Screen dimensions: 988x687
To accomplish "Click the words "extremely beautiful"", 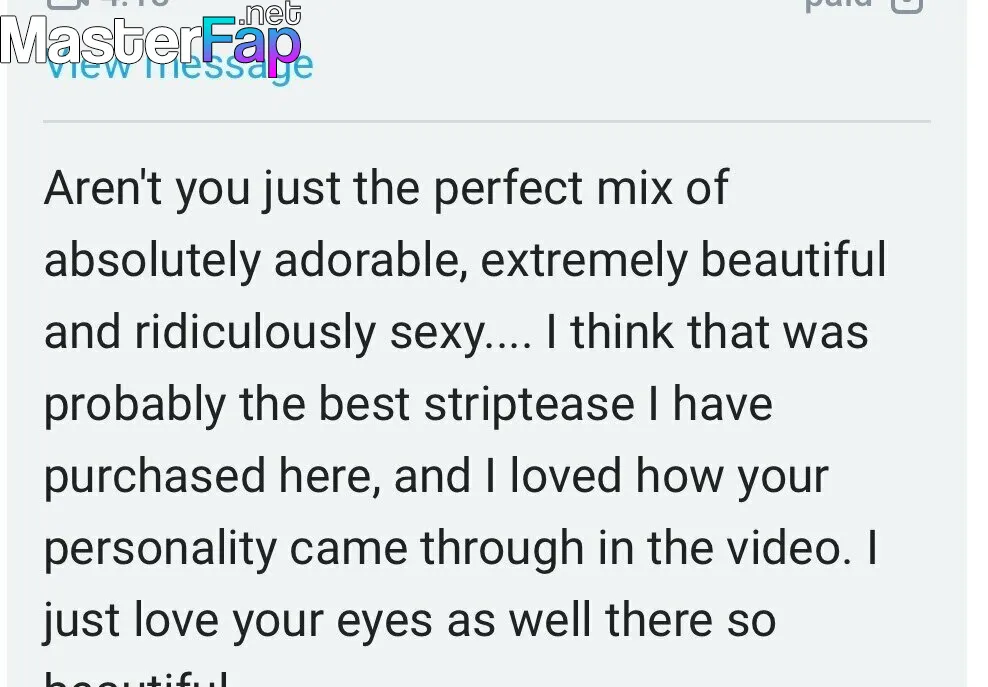I will click(684, 260).
